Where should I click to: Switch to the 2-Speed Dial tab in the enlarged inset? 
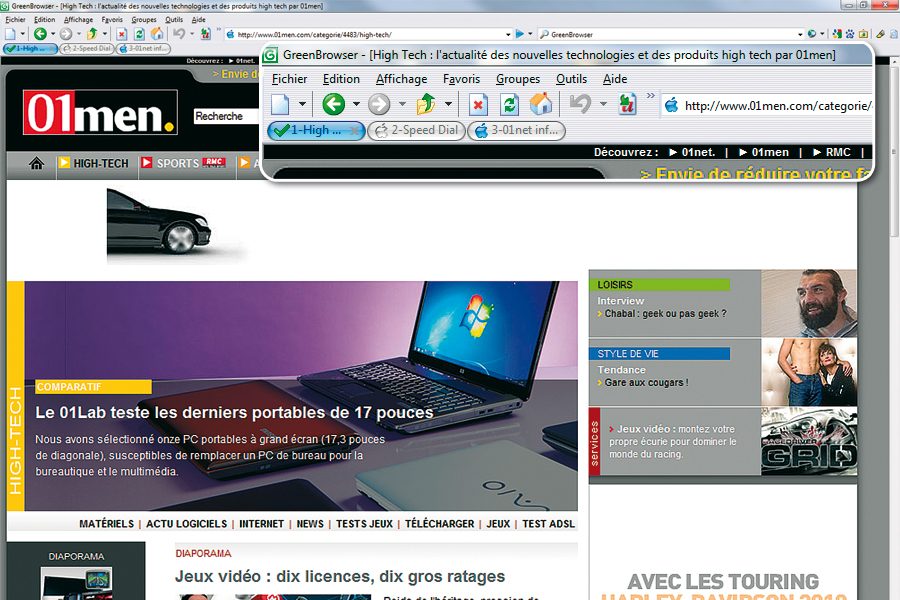point(416,131)
